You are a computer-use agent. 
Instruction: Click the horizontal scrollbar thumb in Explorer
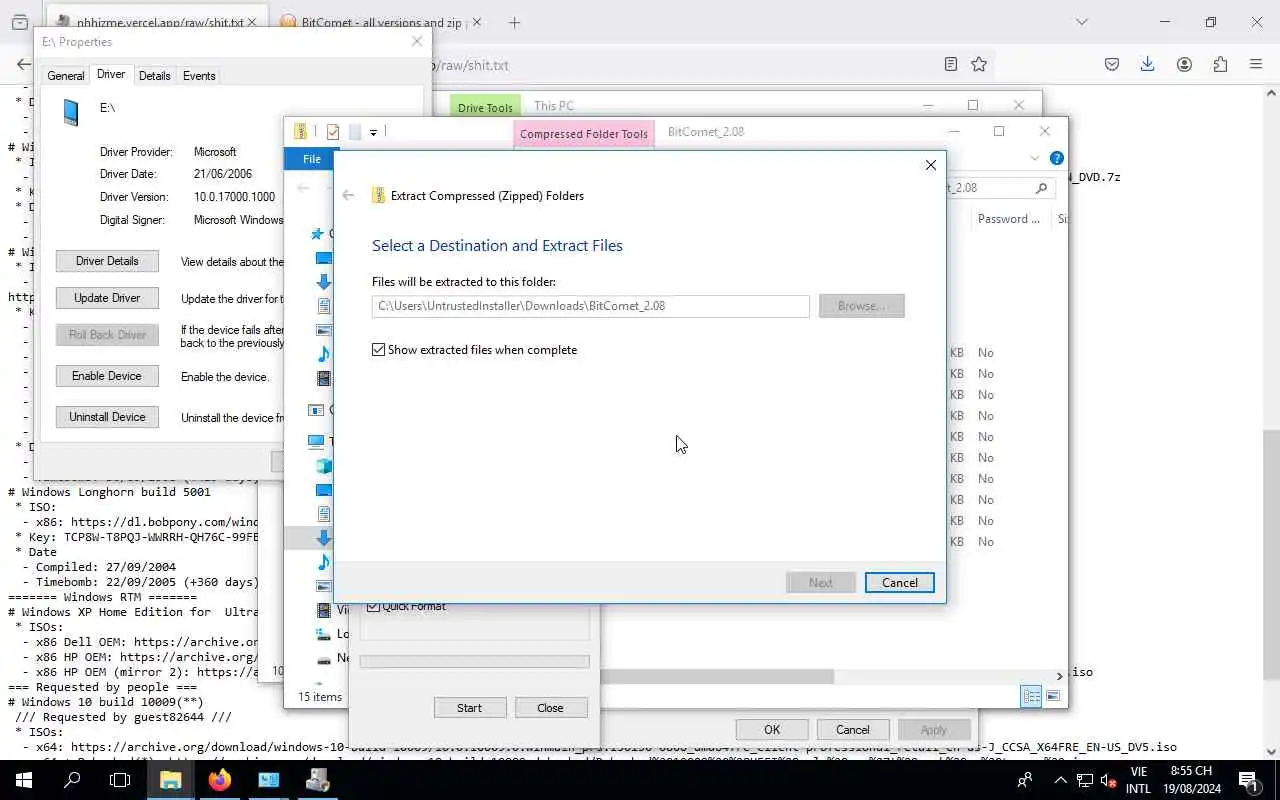point(715,677)
